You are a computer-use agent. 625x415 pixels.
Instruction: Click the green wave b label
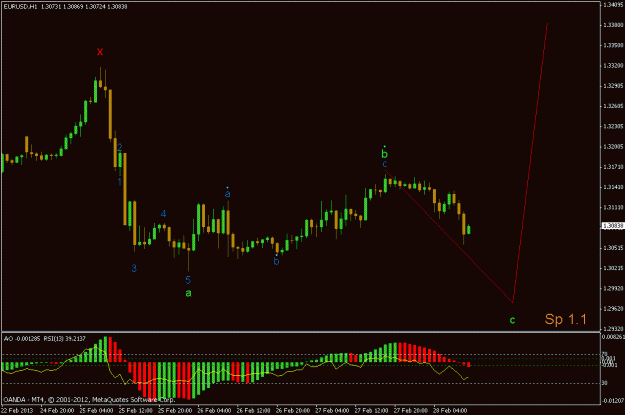(385, 153)
